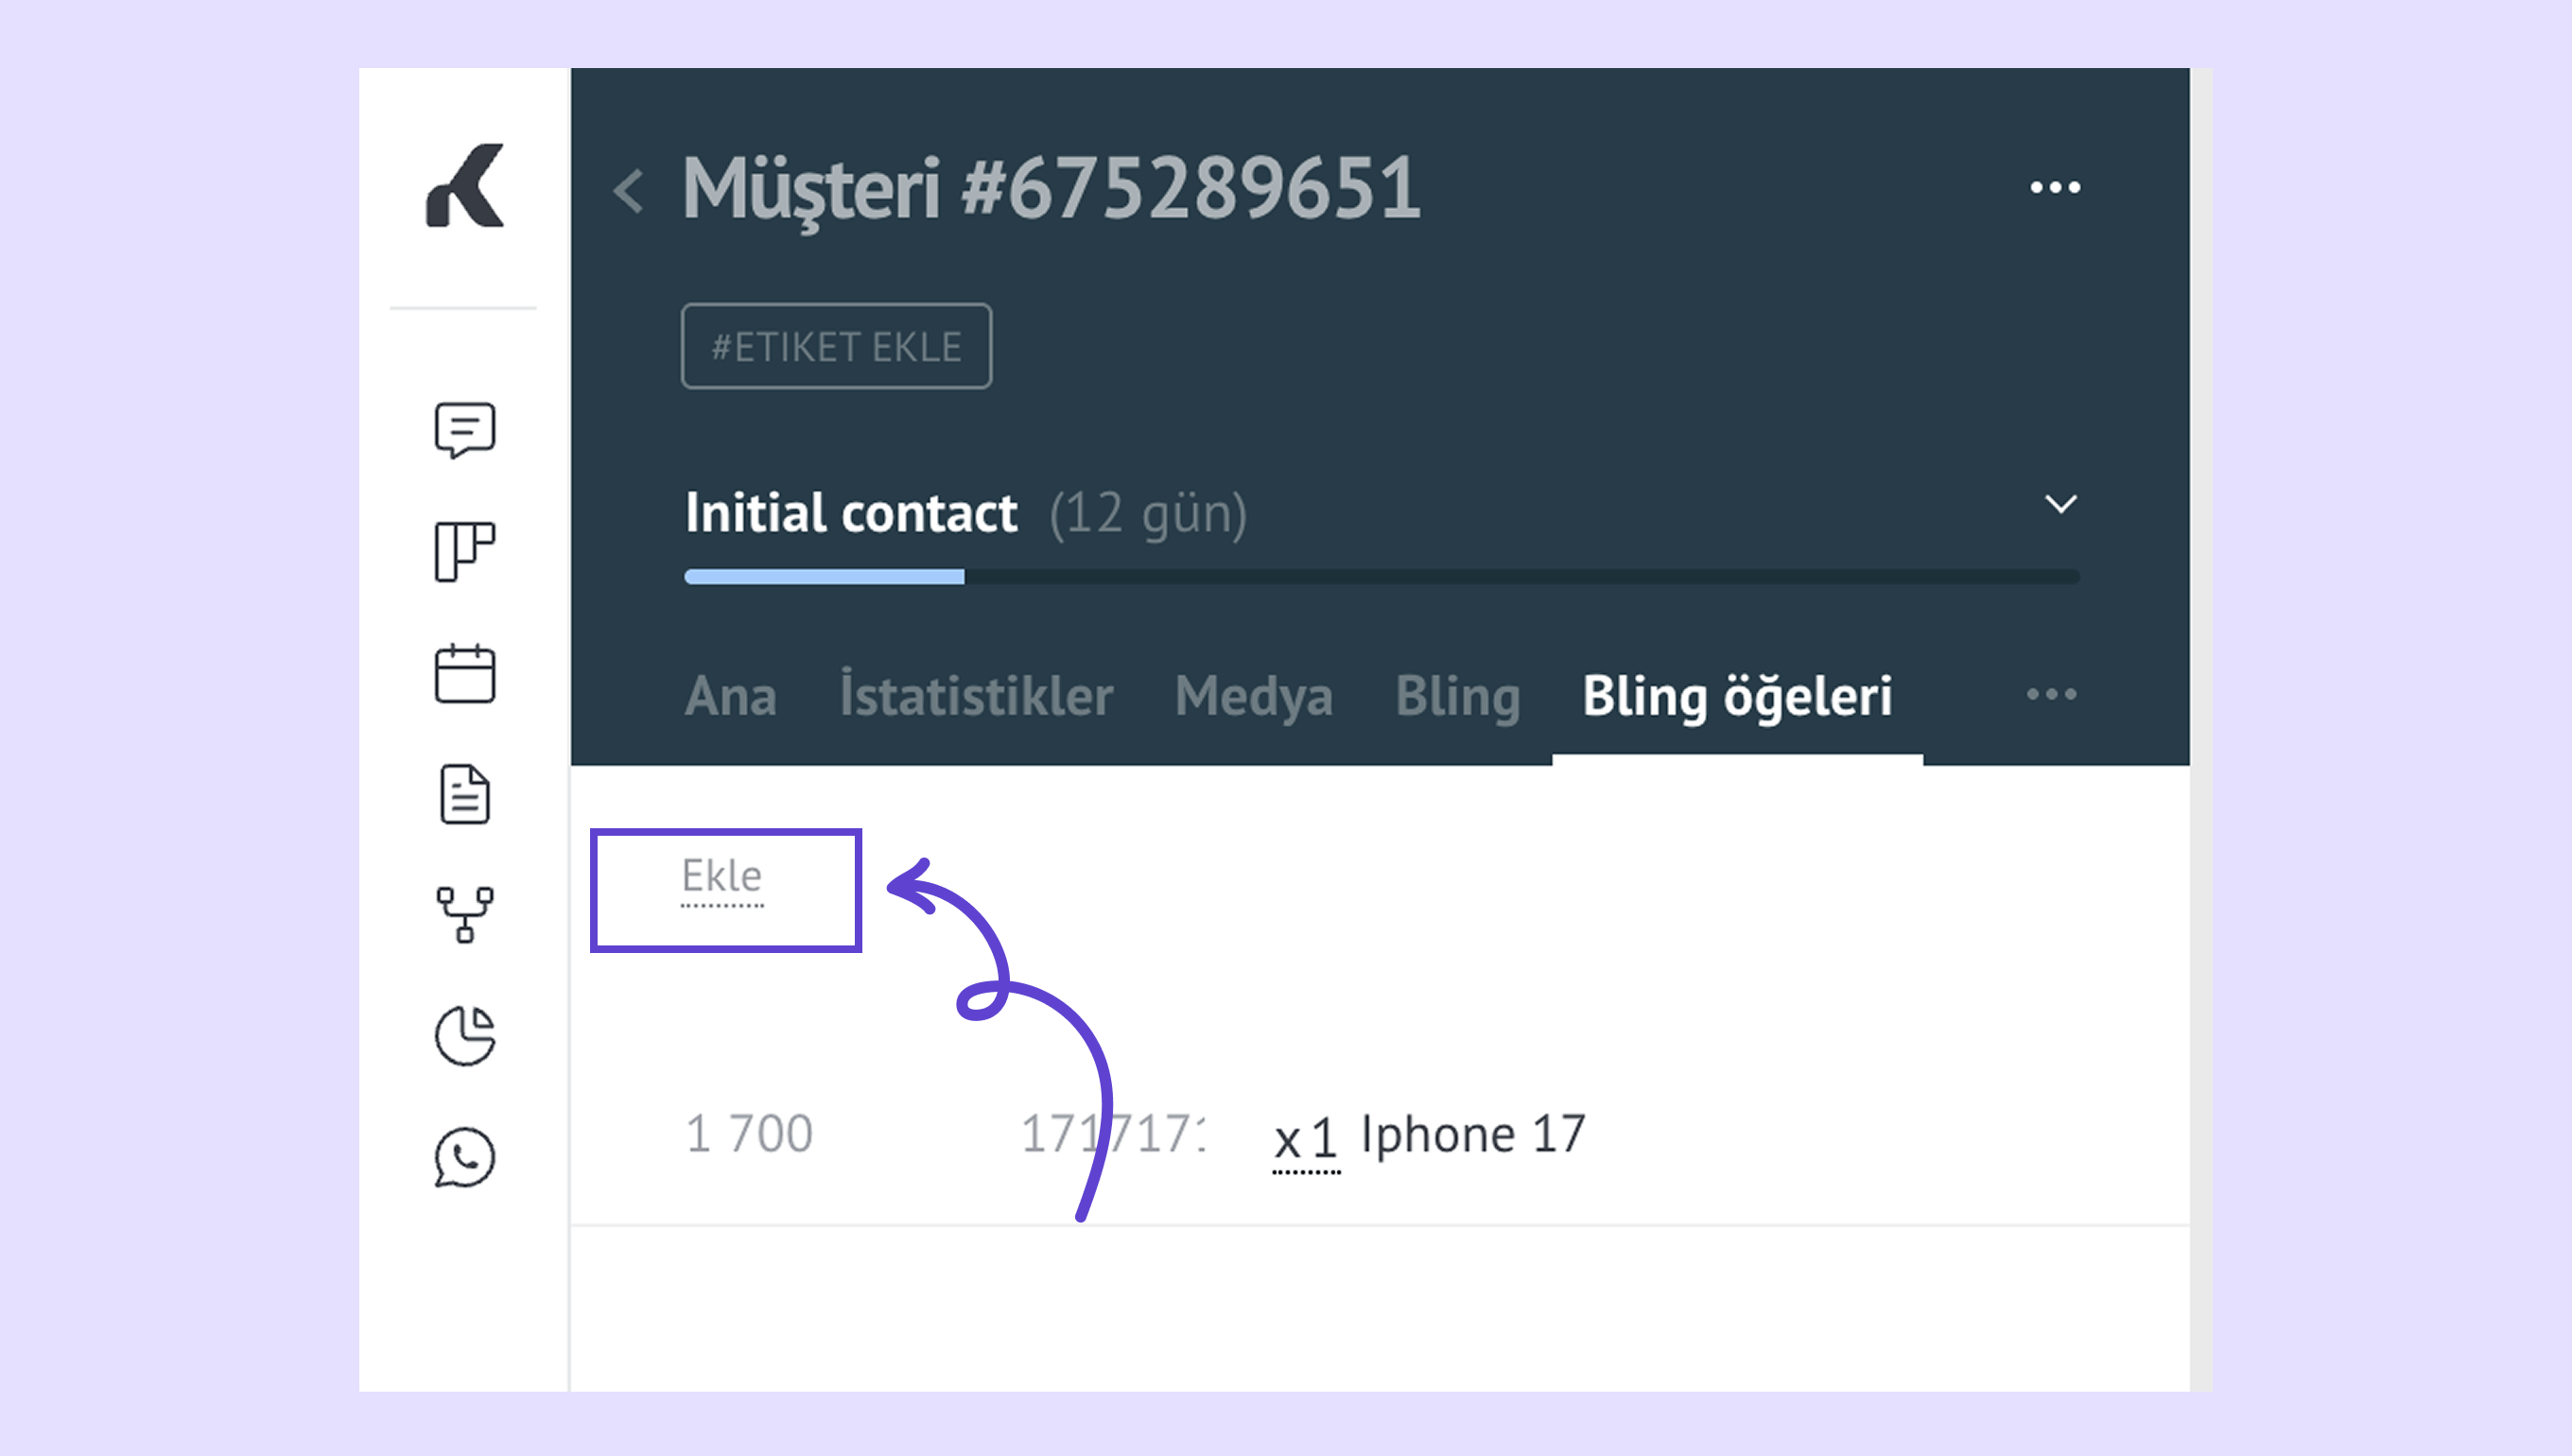Open the WhatsApp icon in sidebar
The image size is (2572, 1456).
pos(465,1157)
